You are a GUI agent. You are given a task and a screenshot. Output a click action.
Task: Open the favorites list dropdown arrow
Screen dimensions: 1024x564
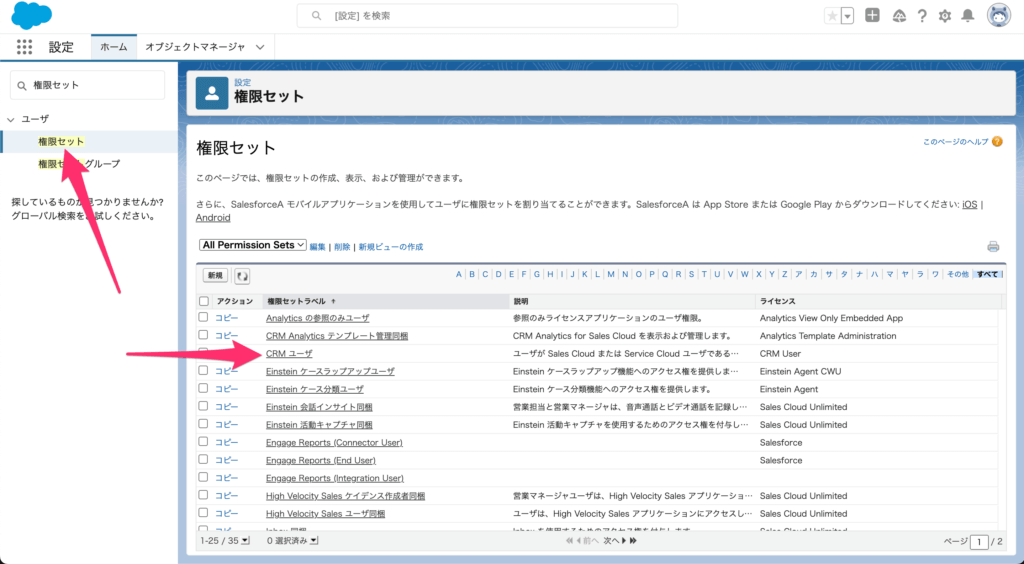point(848,16)
